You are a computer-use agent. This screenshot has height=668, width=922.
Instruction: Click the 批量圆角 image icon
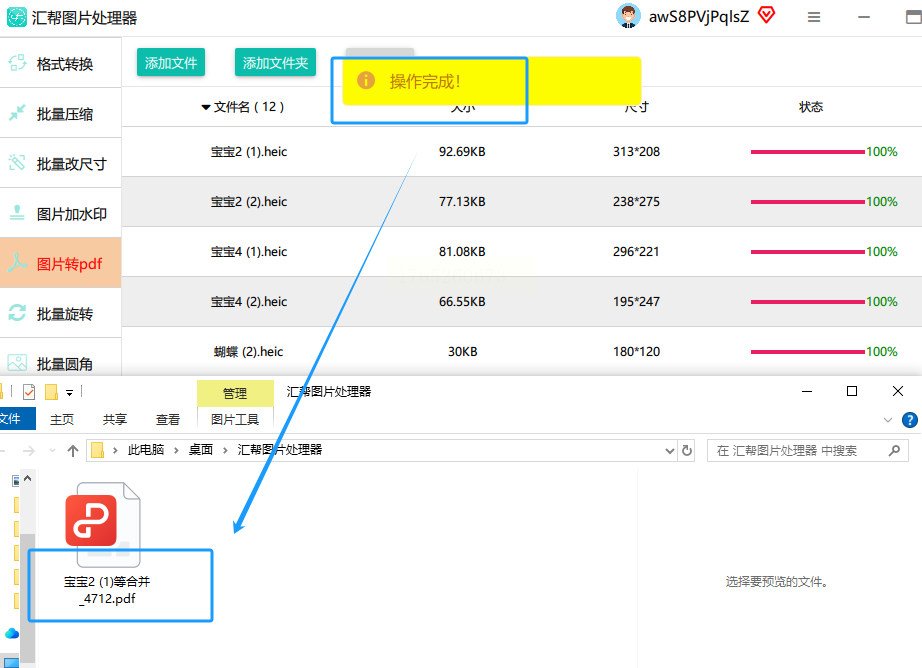tap(17, 363)
